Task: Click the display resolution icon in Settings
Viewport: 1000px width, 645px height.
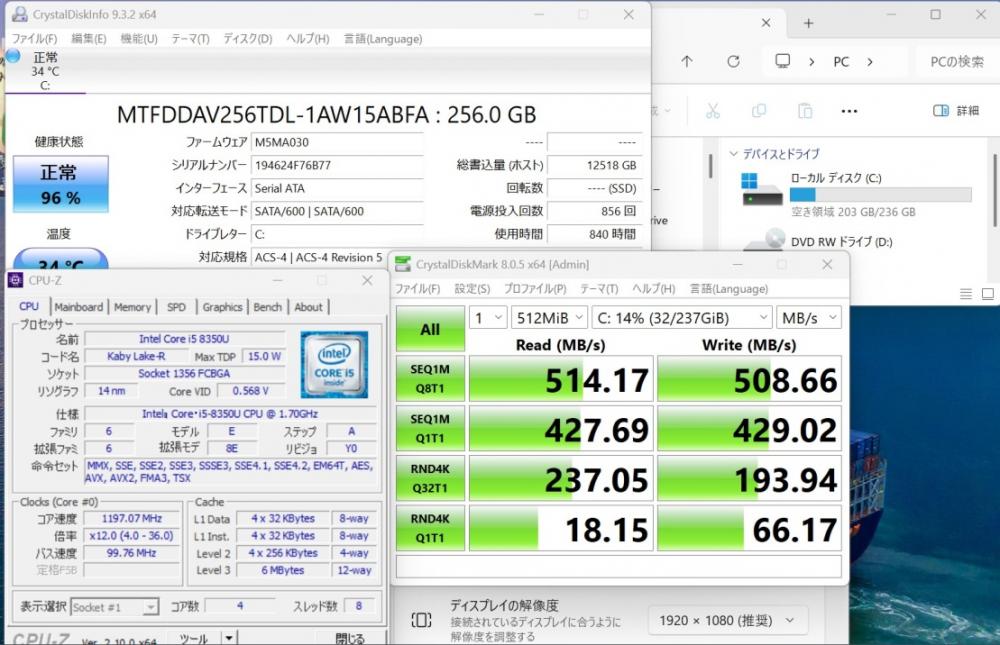Action: (x=421, y=619)
